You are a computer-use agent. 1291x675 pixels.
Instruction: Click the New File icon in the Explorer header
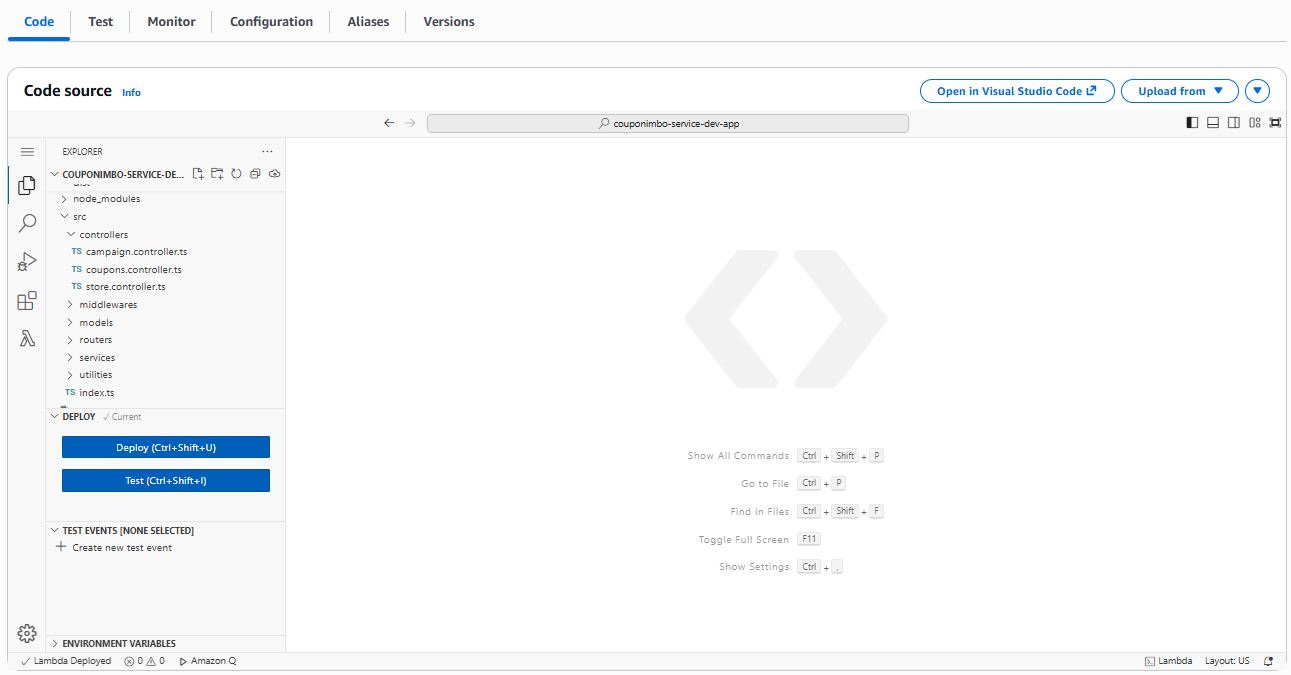198,174
